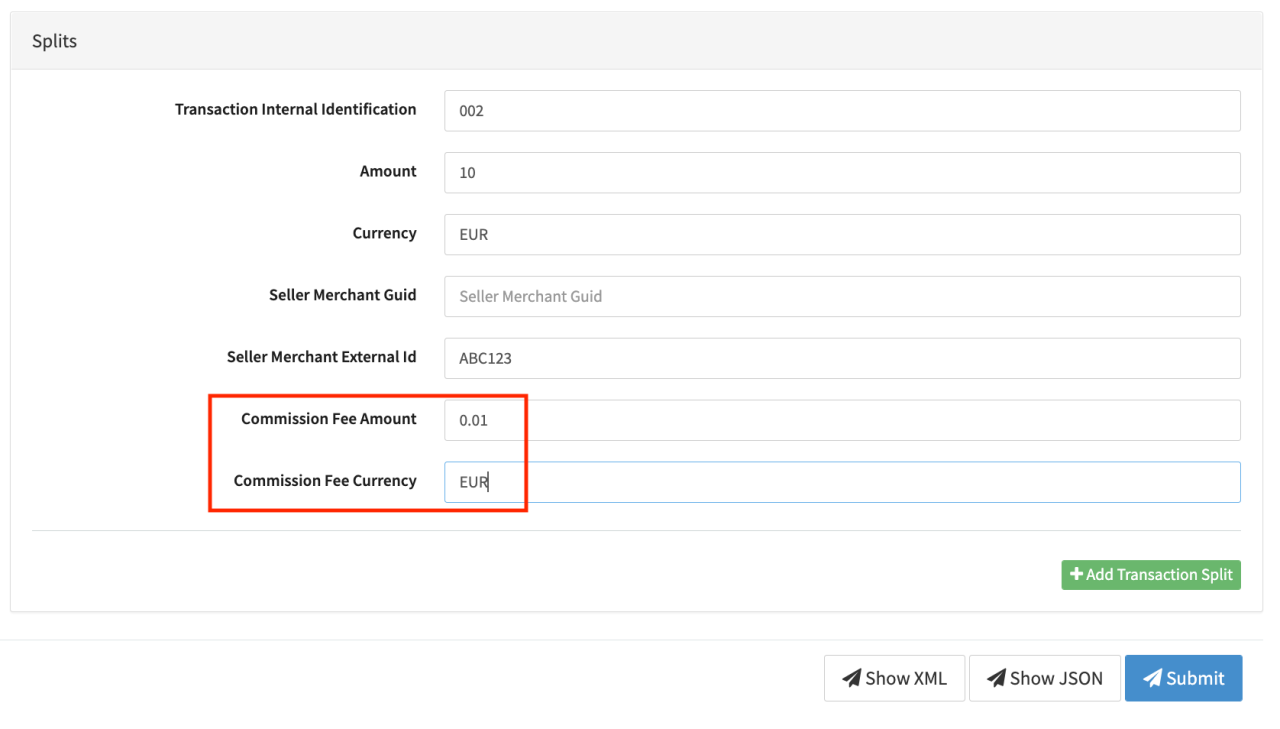
Task: Click the Commission Fee Amount label
Action: tap(328, 419)
